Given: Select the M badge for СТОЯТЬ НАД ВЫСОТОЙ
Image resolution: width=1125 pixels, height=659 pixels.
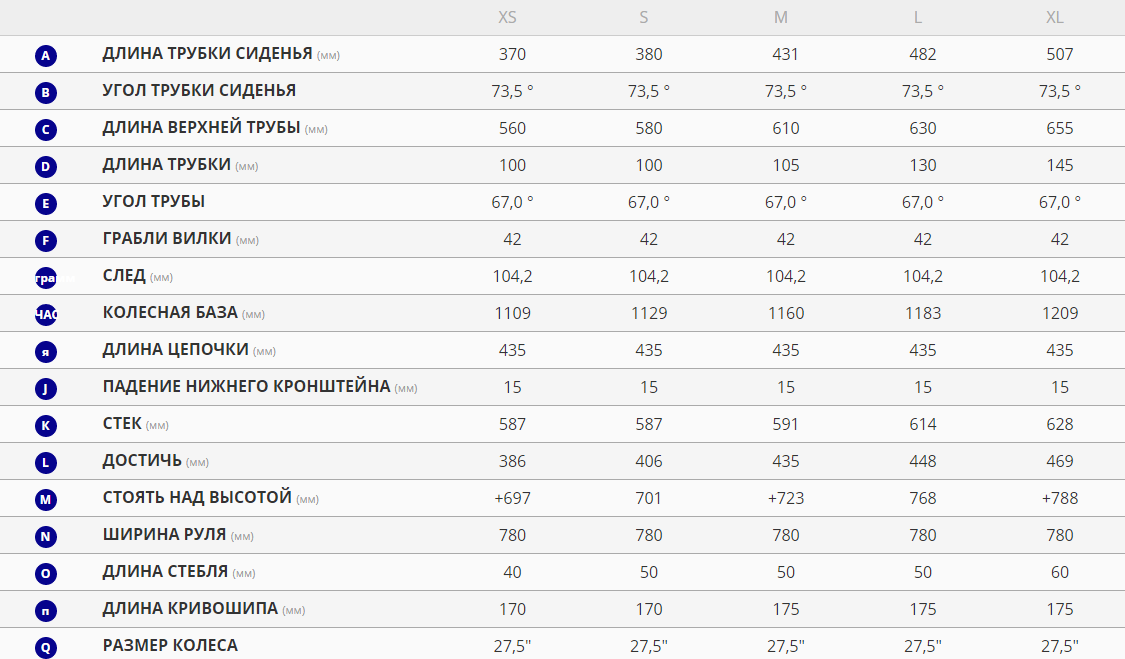Looking at the screenshot, I should pos(46,499).
